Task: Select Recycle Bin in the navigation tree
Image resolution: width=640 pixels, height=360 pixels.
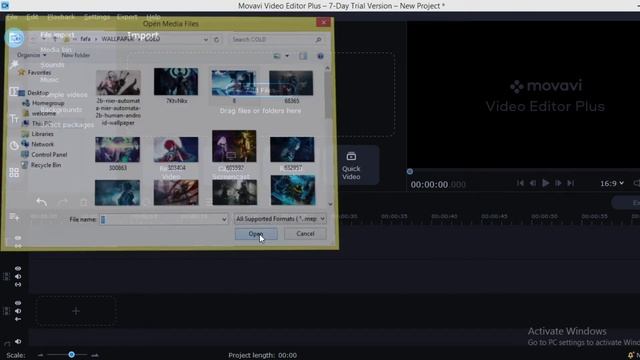Action: 46,165
